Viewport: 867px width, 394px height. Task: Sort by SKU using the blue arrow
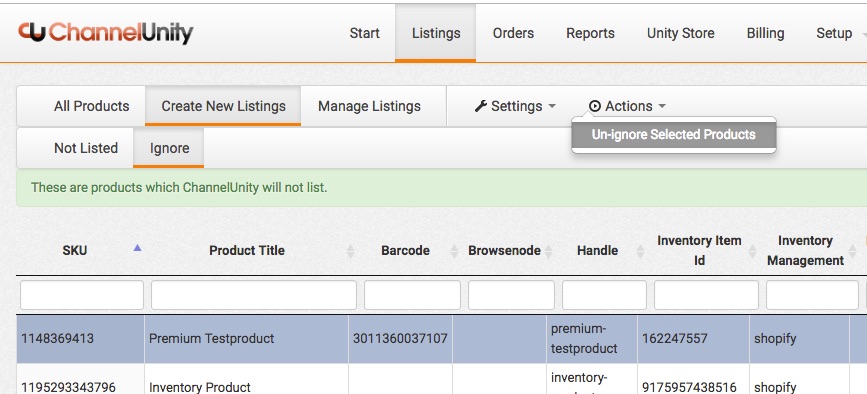tap(137, 248)
